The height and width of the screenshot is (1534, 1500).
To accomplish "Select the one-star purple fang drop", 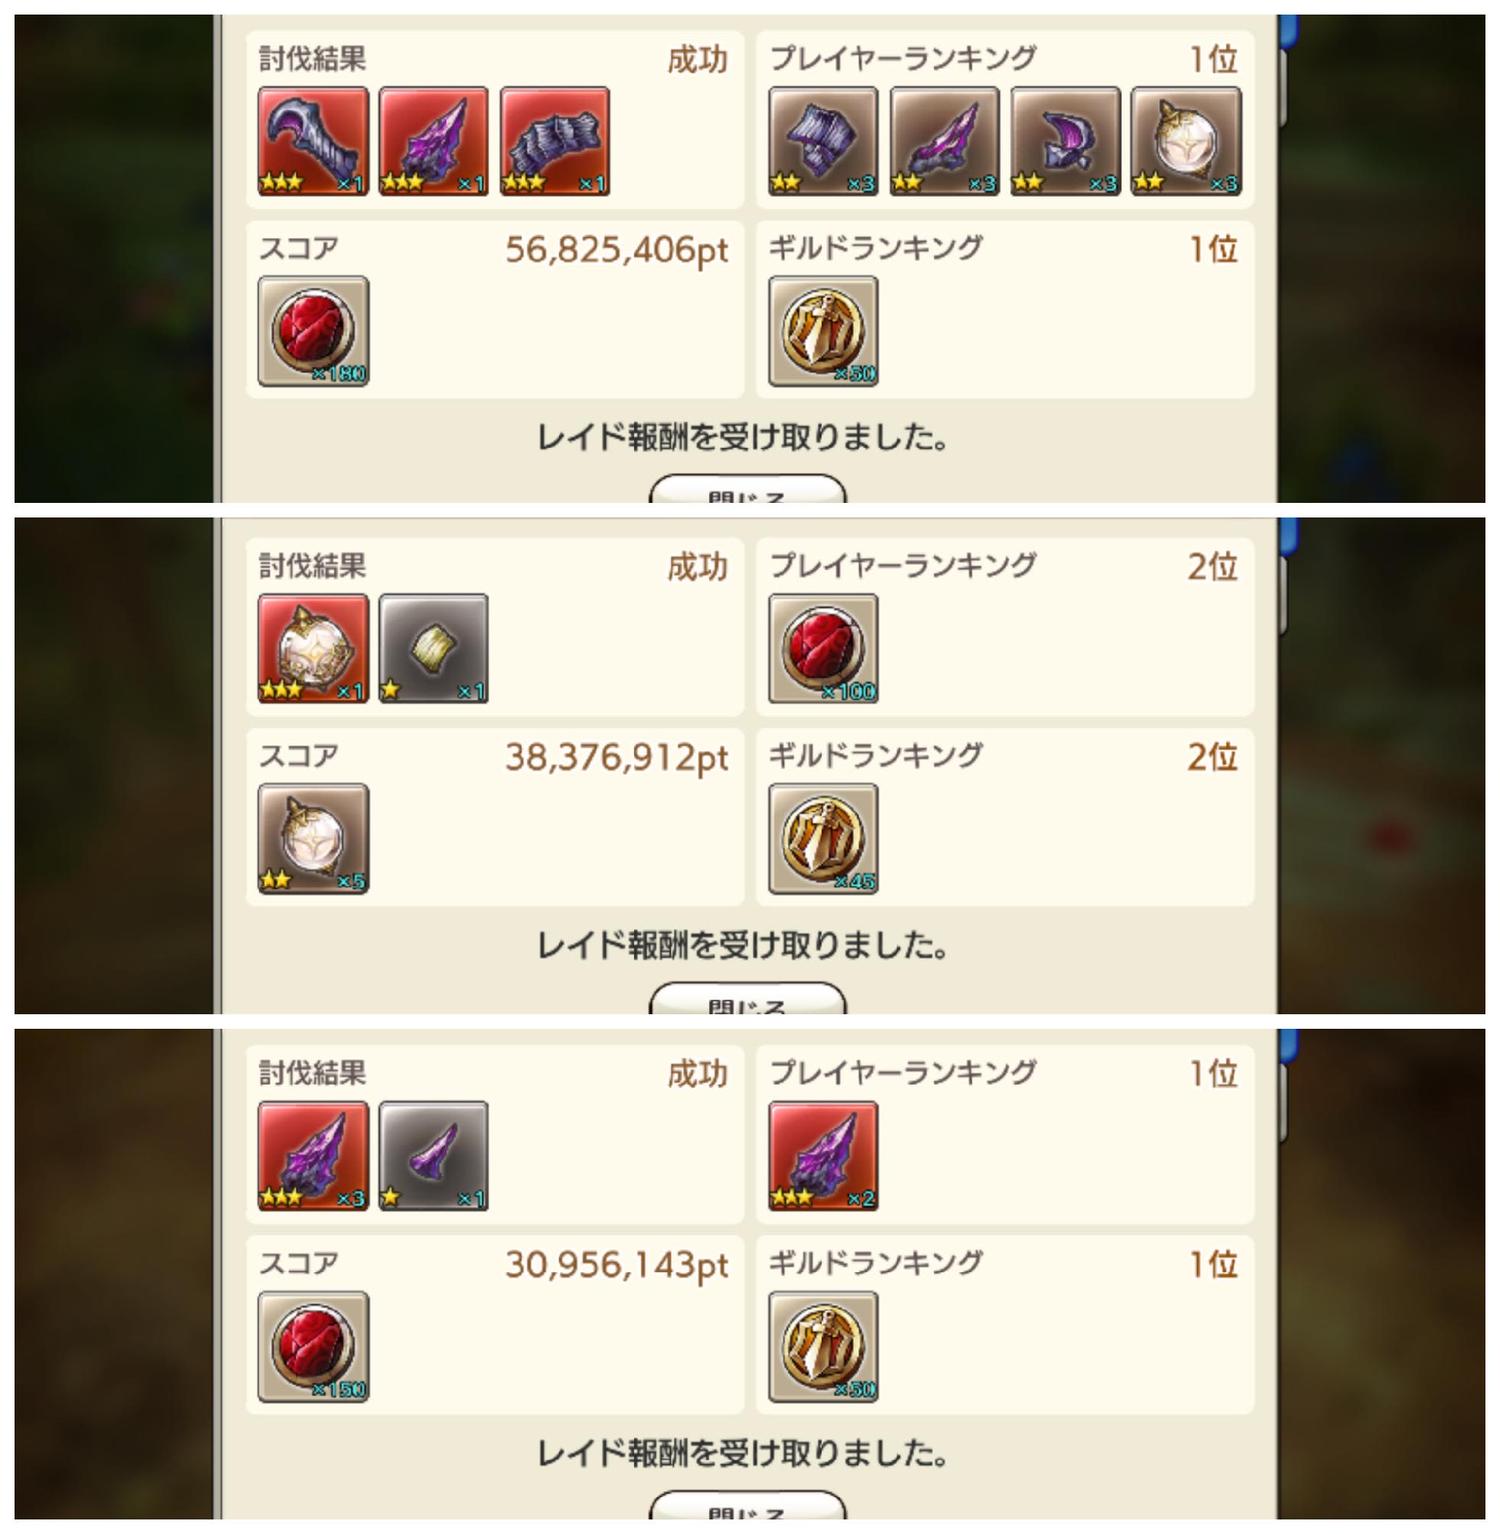I will [434, 1156].
